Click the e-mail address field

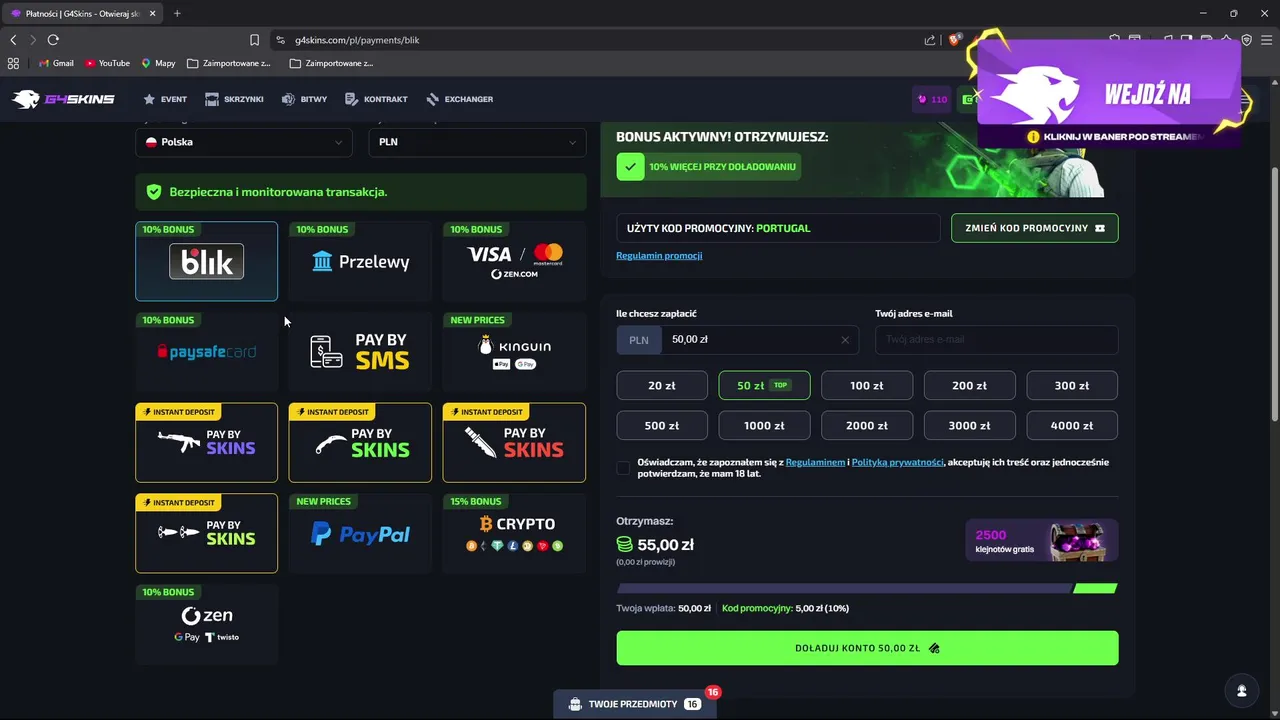[997, 340]
